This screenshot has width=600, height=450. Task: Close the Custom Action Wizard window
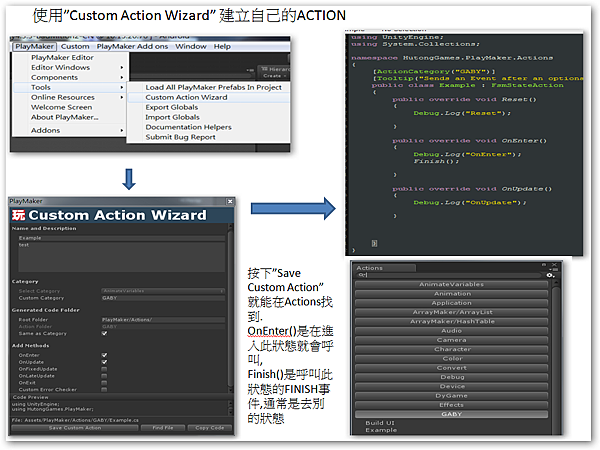tap(230, 201)
